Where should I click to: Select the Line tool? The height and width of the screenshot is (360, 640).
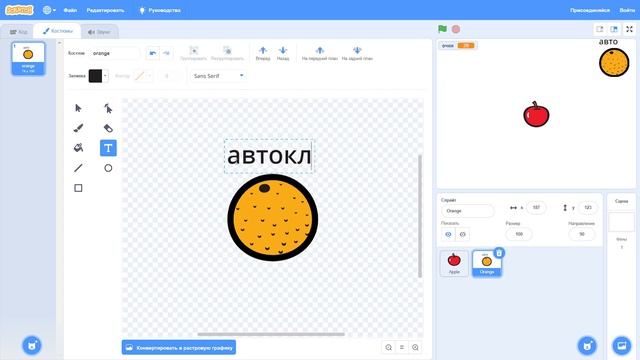78,168
